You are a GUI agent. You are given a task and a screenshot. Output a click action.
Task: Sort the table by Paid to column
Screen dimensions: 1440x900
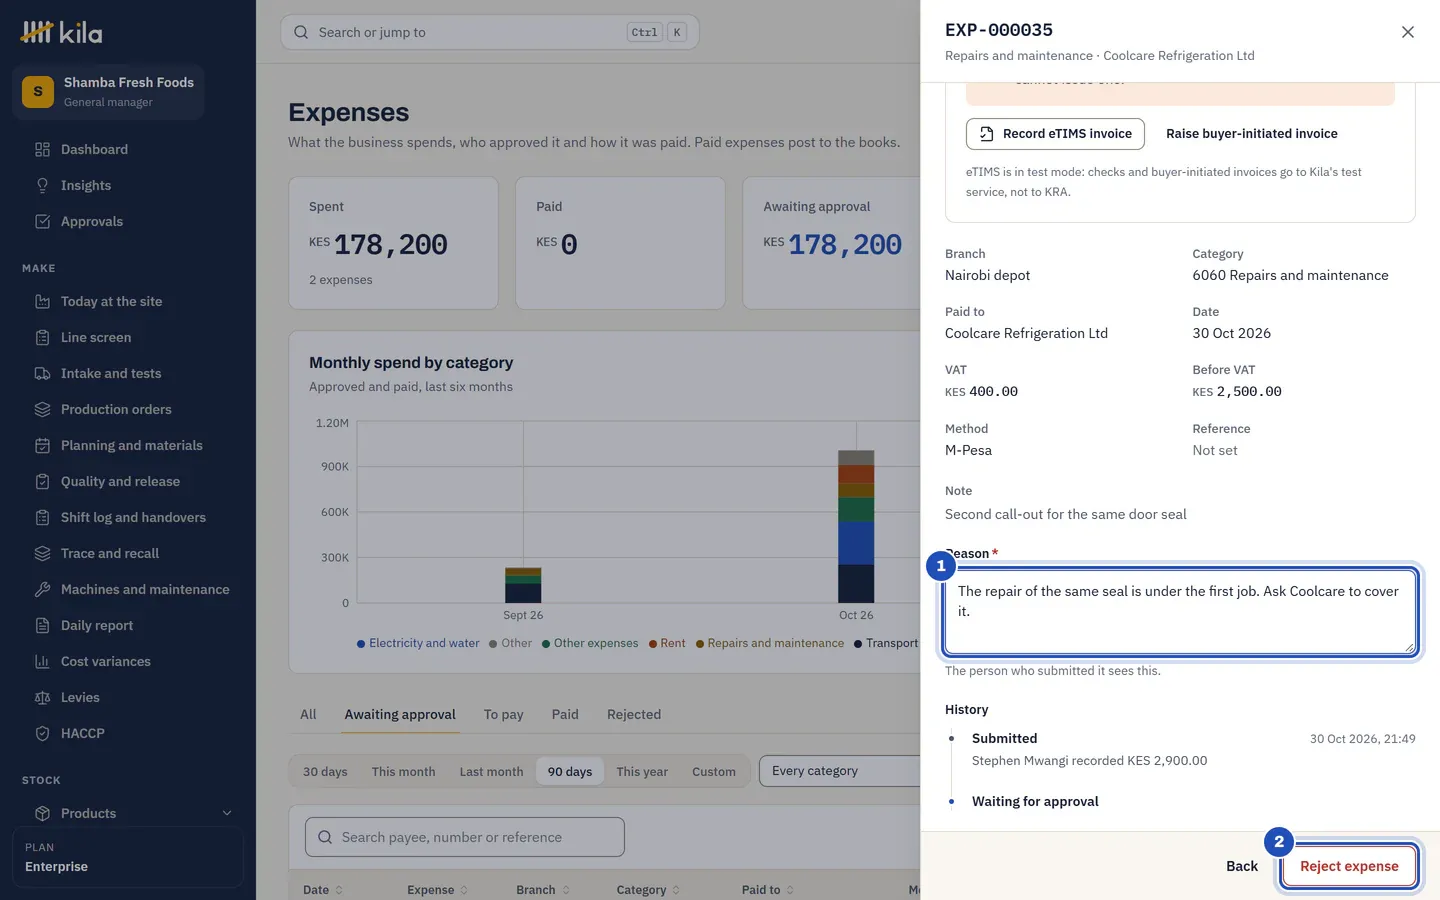pyautogui.click(x=768, y=890)
